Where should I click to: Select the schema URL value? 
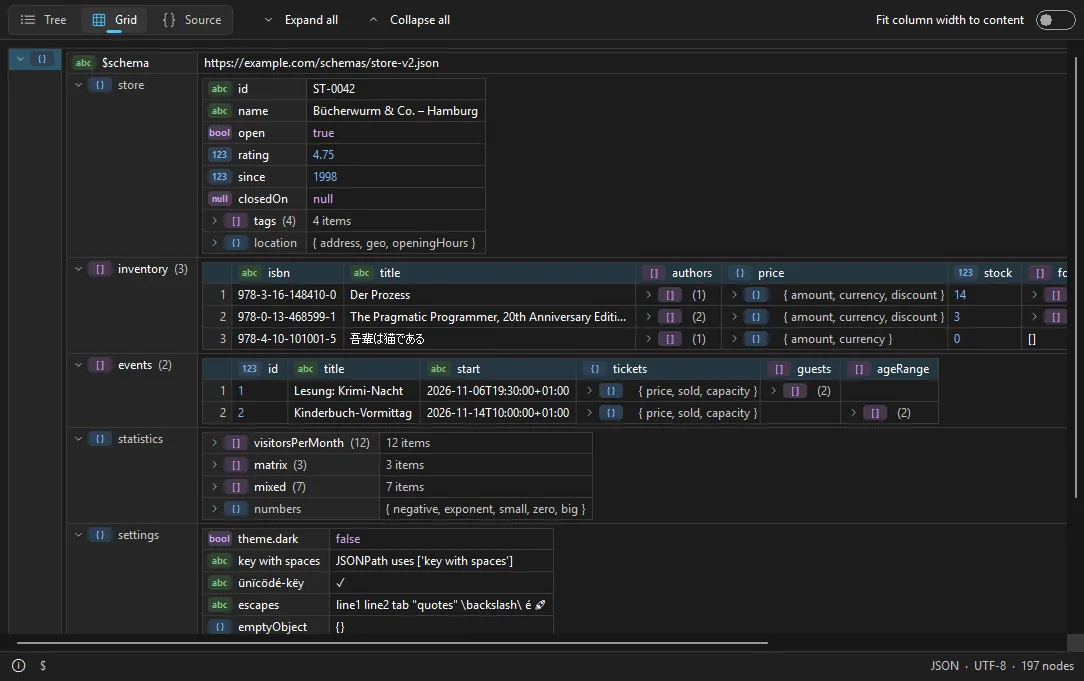[321, 63]
